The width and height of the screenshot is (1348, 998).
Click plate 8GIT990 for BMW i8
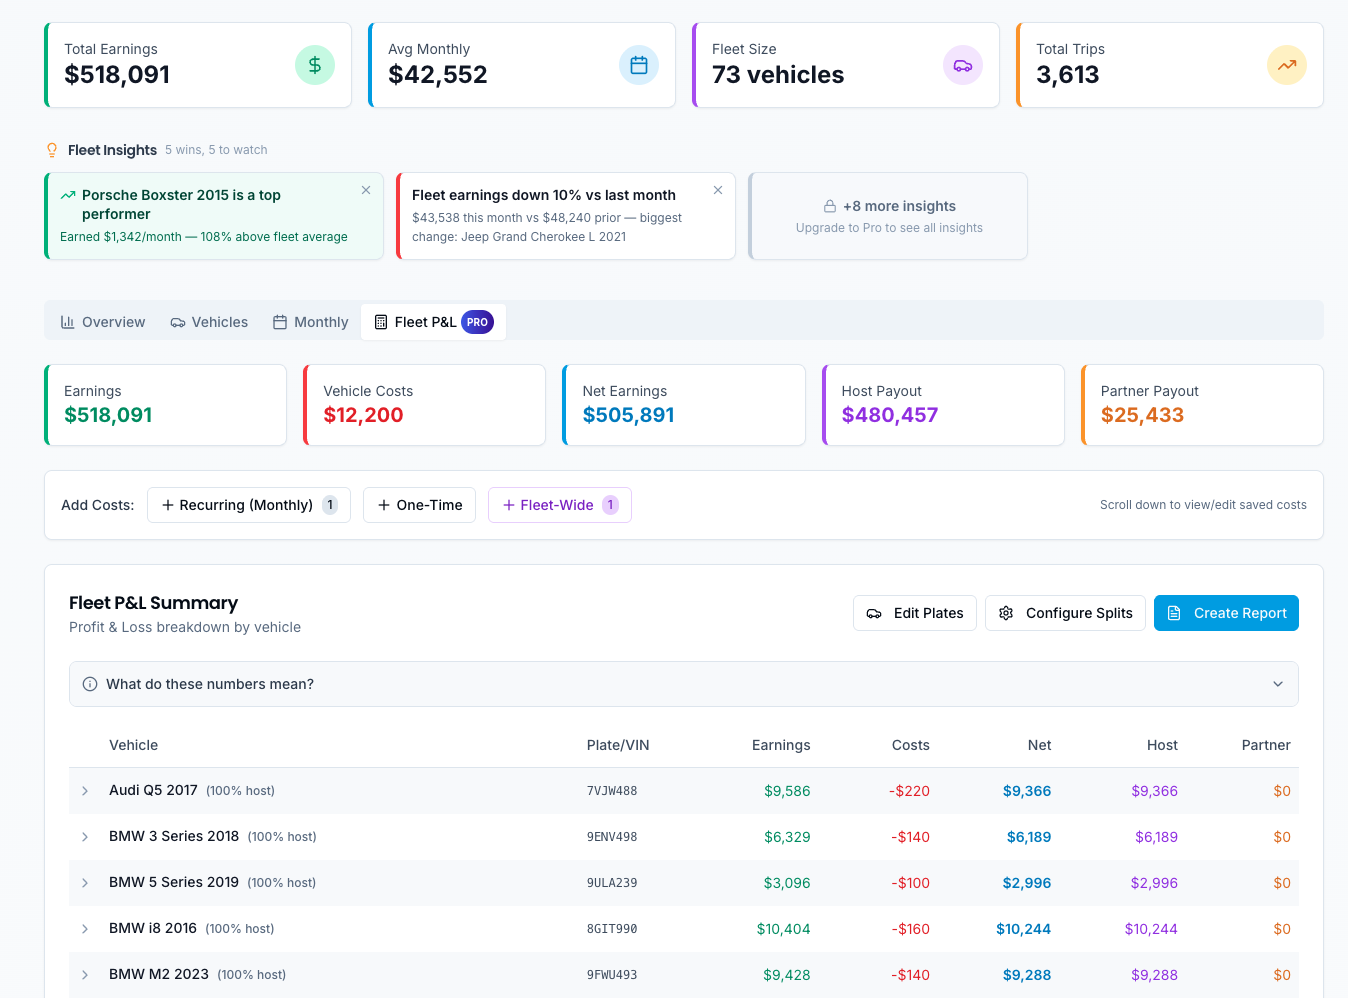point(612,929)
